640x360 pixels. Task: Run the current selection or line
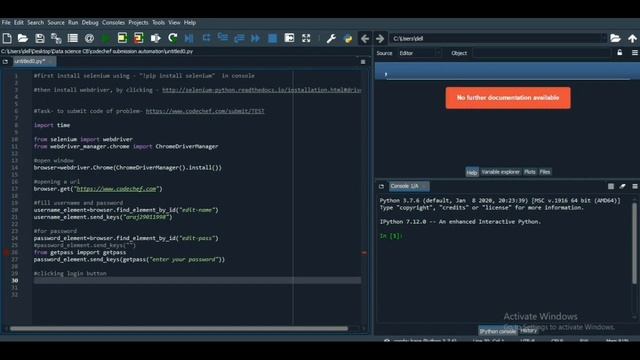[156, 38]
